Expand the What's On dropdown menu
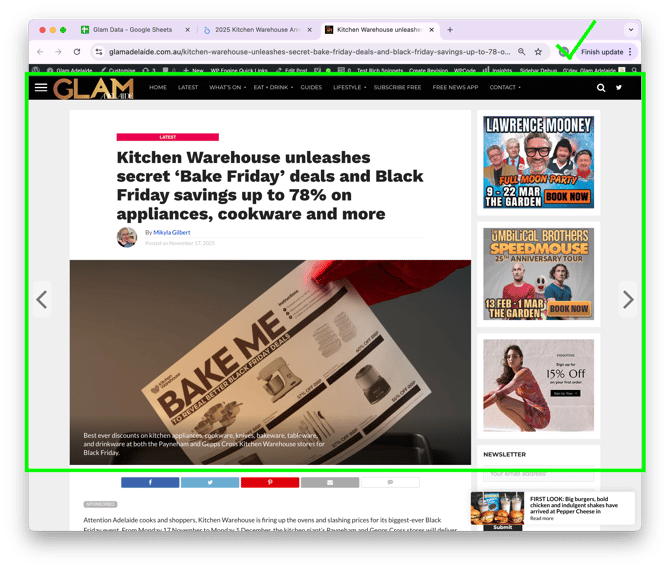 click(x=227, y=88)
